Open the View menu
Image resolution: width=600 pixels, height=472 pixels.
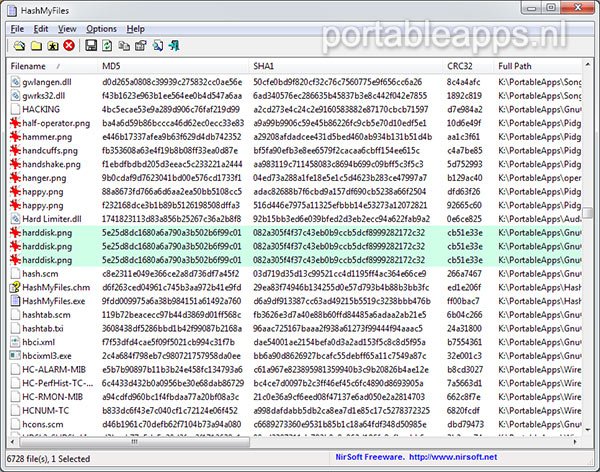tap(67, 29)
